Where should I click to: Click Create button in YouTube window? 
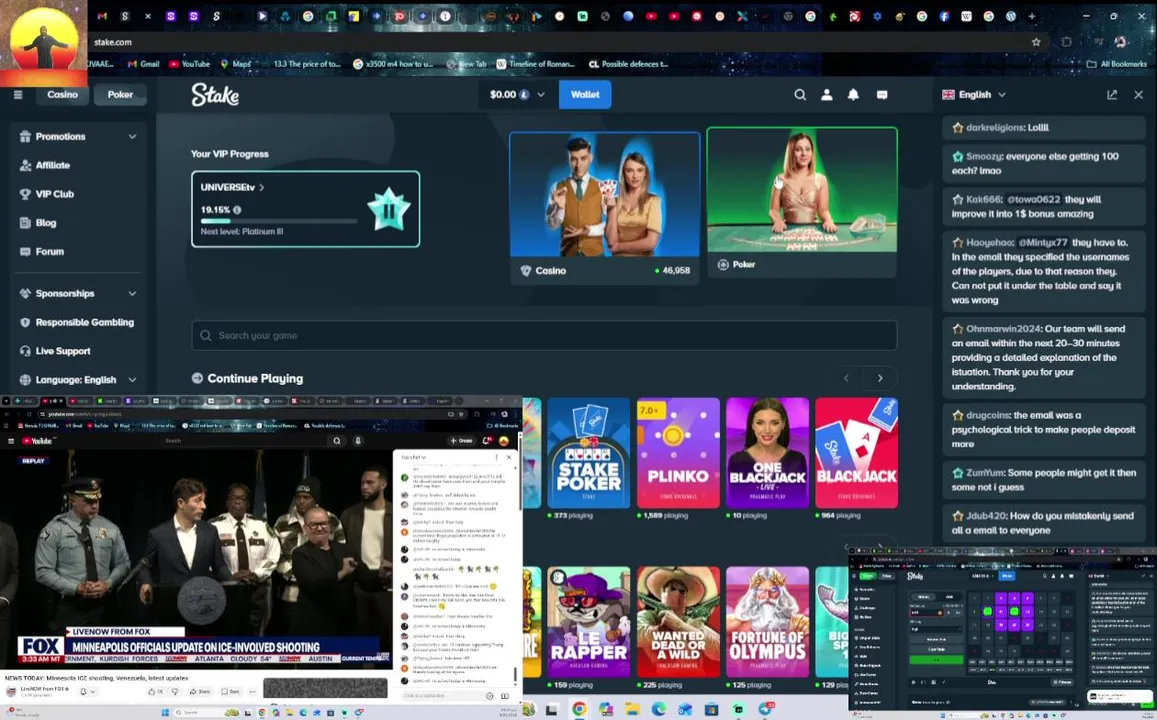tap(461, 440)
